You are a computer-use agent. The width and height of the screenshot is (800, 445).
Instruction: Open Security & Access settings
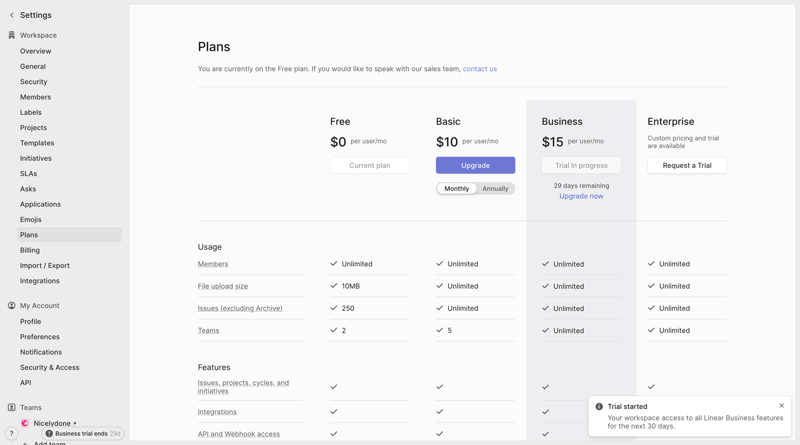tap(49, 367)
